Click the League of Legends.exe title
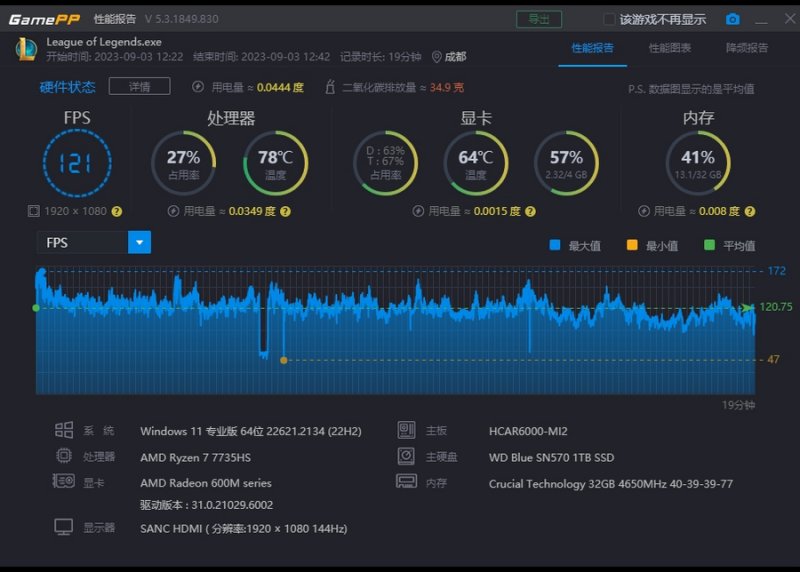The width and height of the screenshot is (800, 572). click(104, 42)
